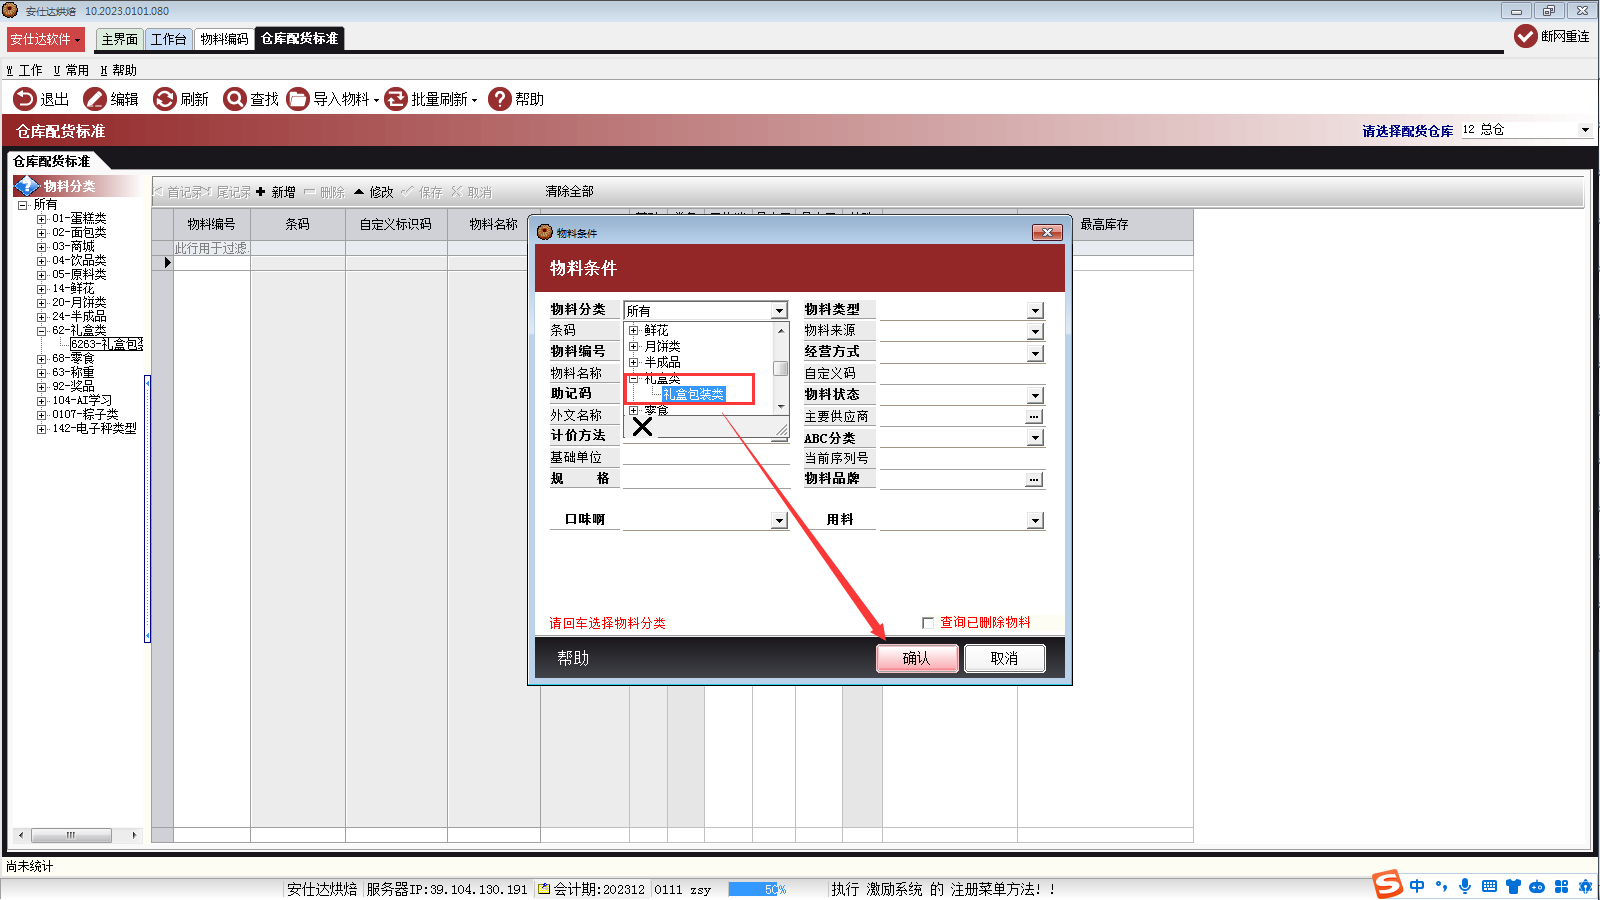This screenshot has width=1600, height=900.
Task: Expand the 01-蛋糕类 tree node
Action: pos(42,219)
